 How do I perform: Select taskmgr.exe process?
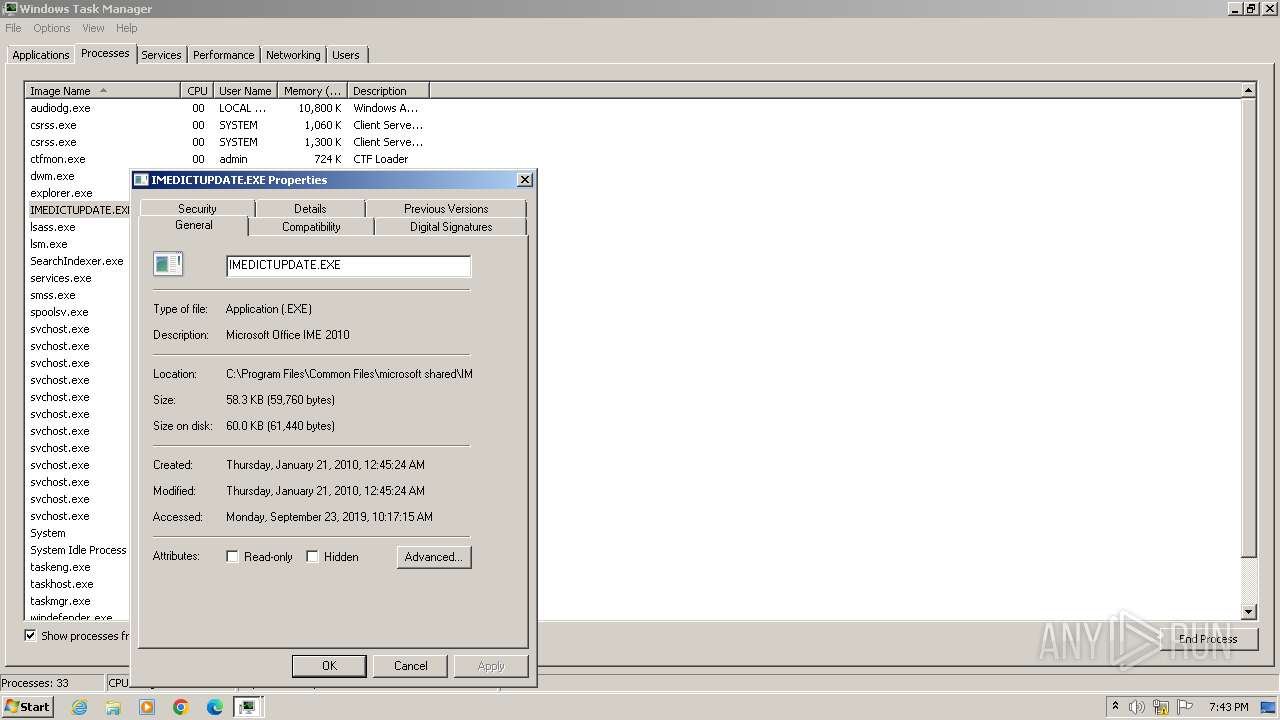pos(60,601)
